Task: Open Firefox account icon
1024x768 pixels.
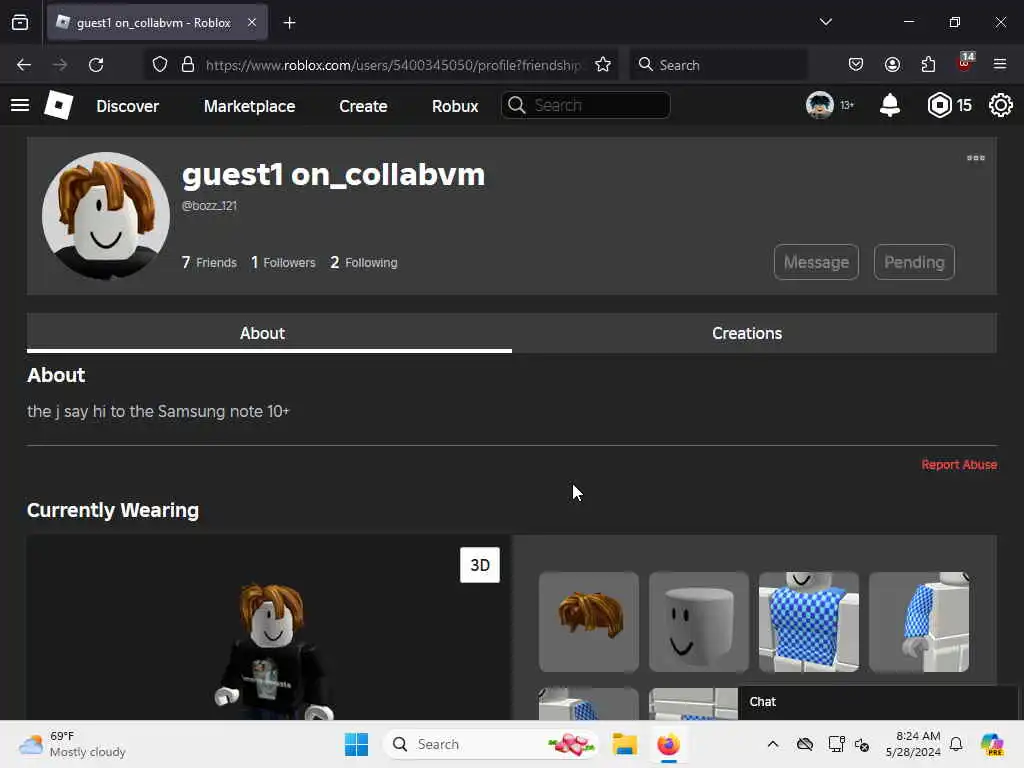Action: pyautogui.click(x=892, y=65)
